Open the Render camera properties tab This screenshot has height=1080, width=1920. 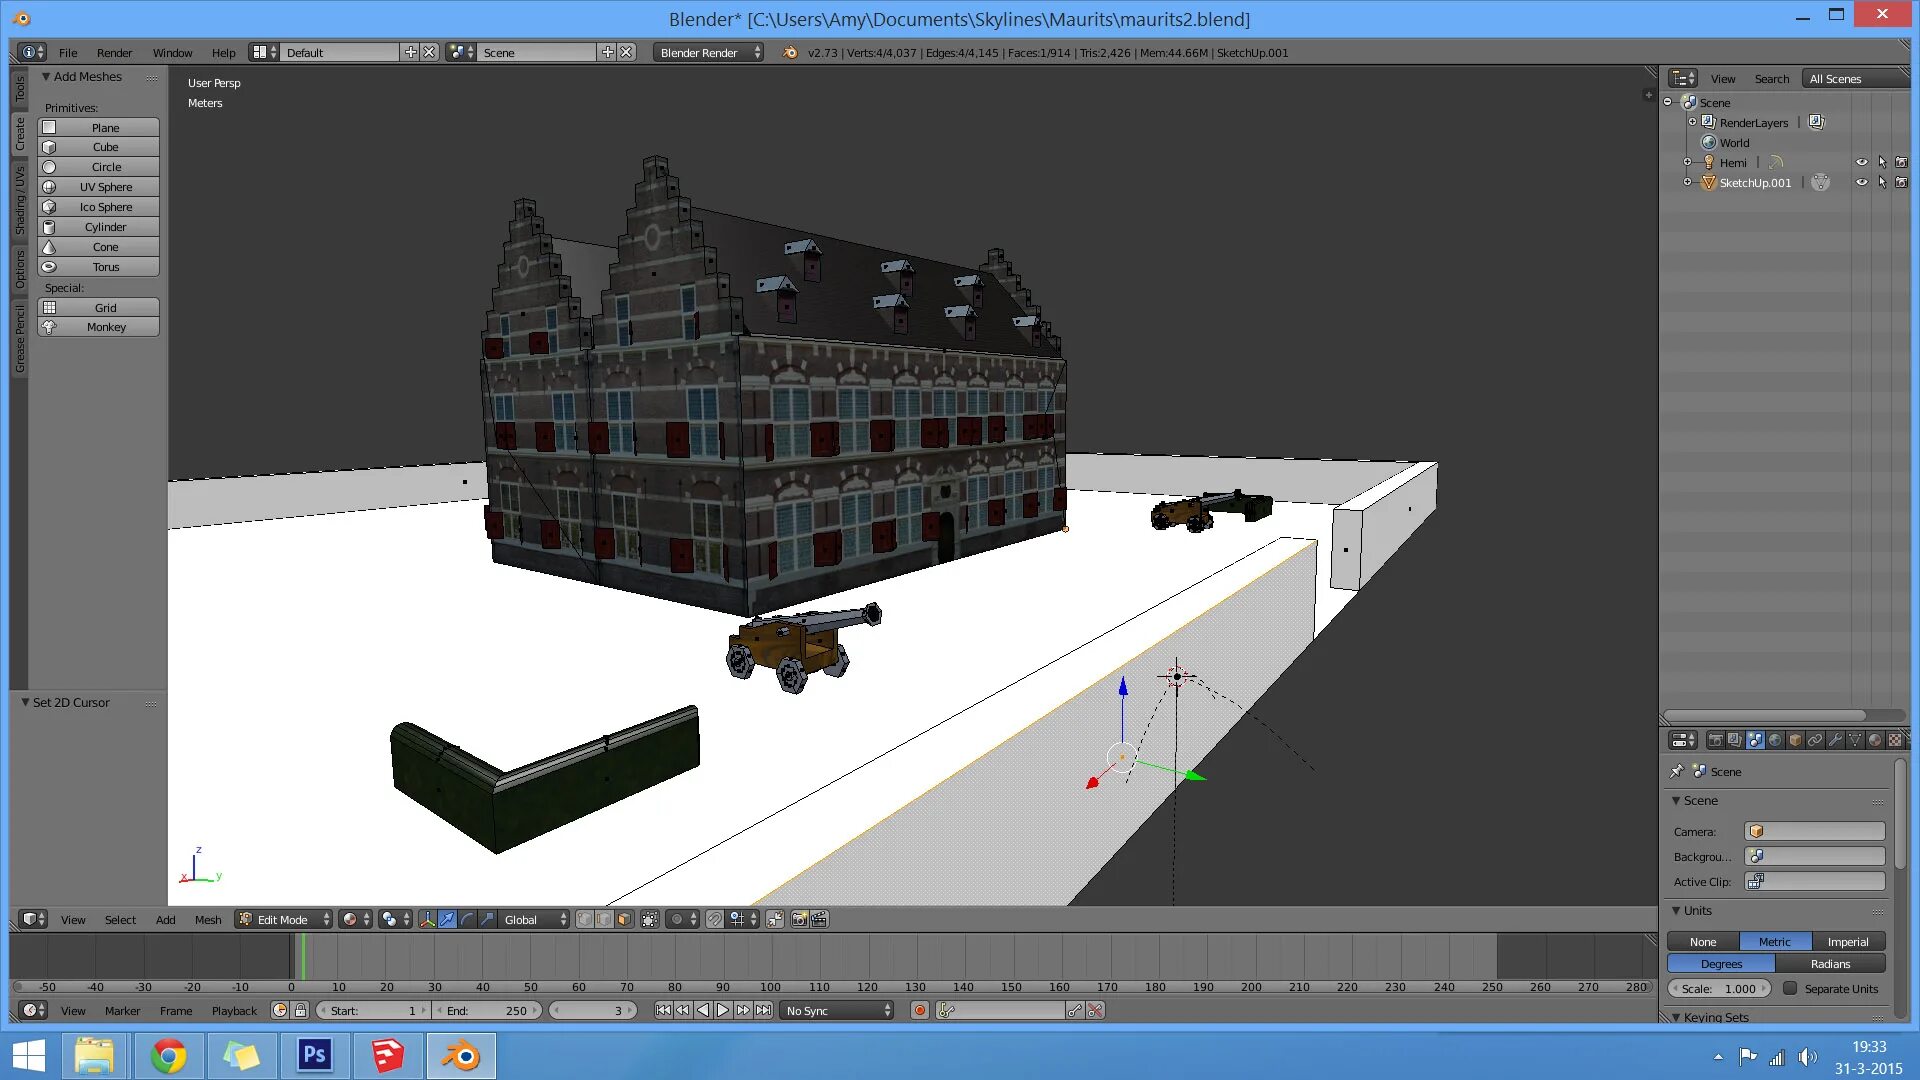(x=1715, y=740)
